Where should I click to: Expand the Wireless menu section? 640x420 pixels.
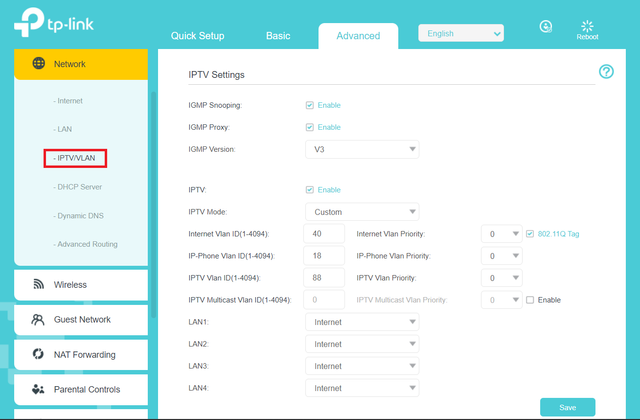coord(81,284)
